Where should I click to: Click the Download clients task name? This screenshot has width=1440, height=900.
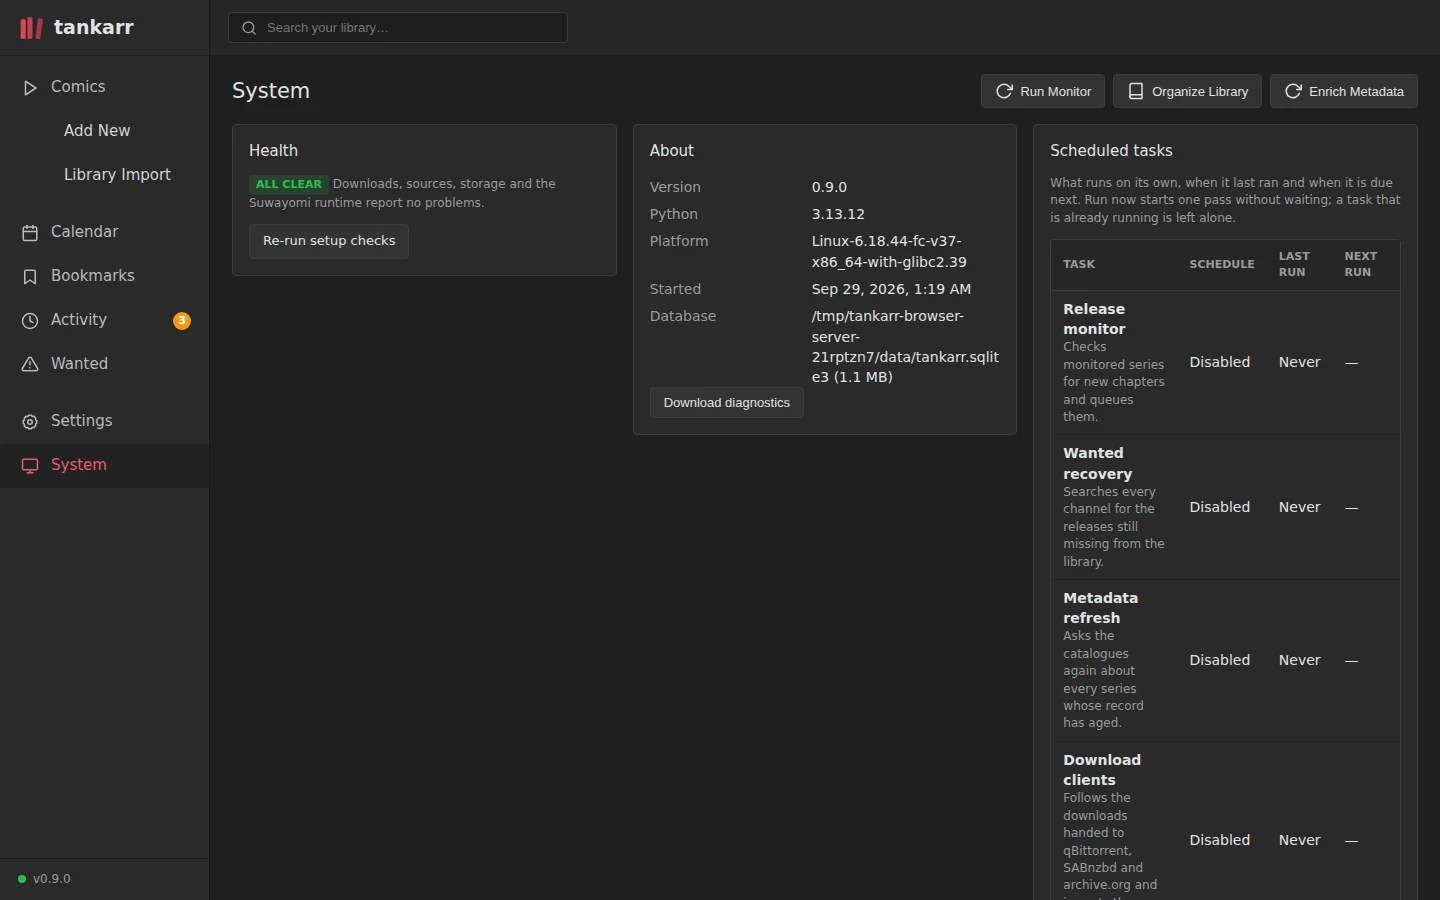tap(1102, 770)
